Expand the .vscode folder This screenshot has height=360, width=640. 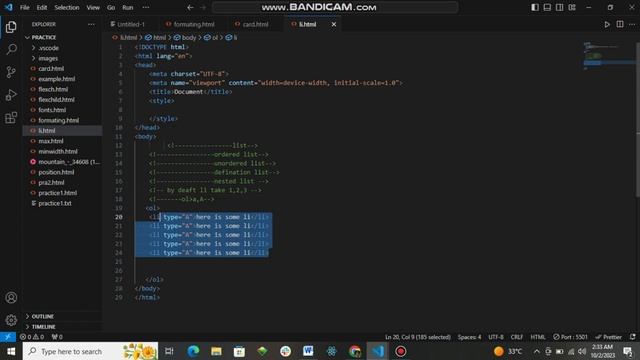tap(49, 48)
